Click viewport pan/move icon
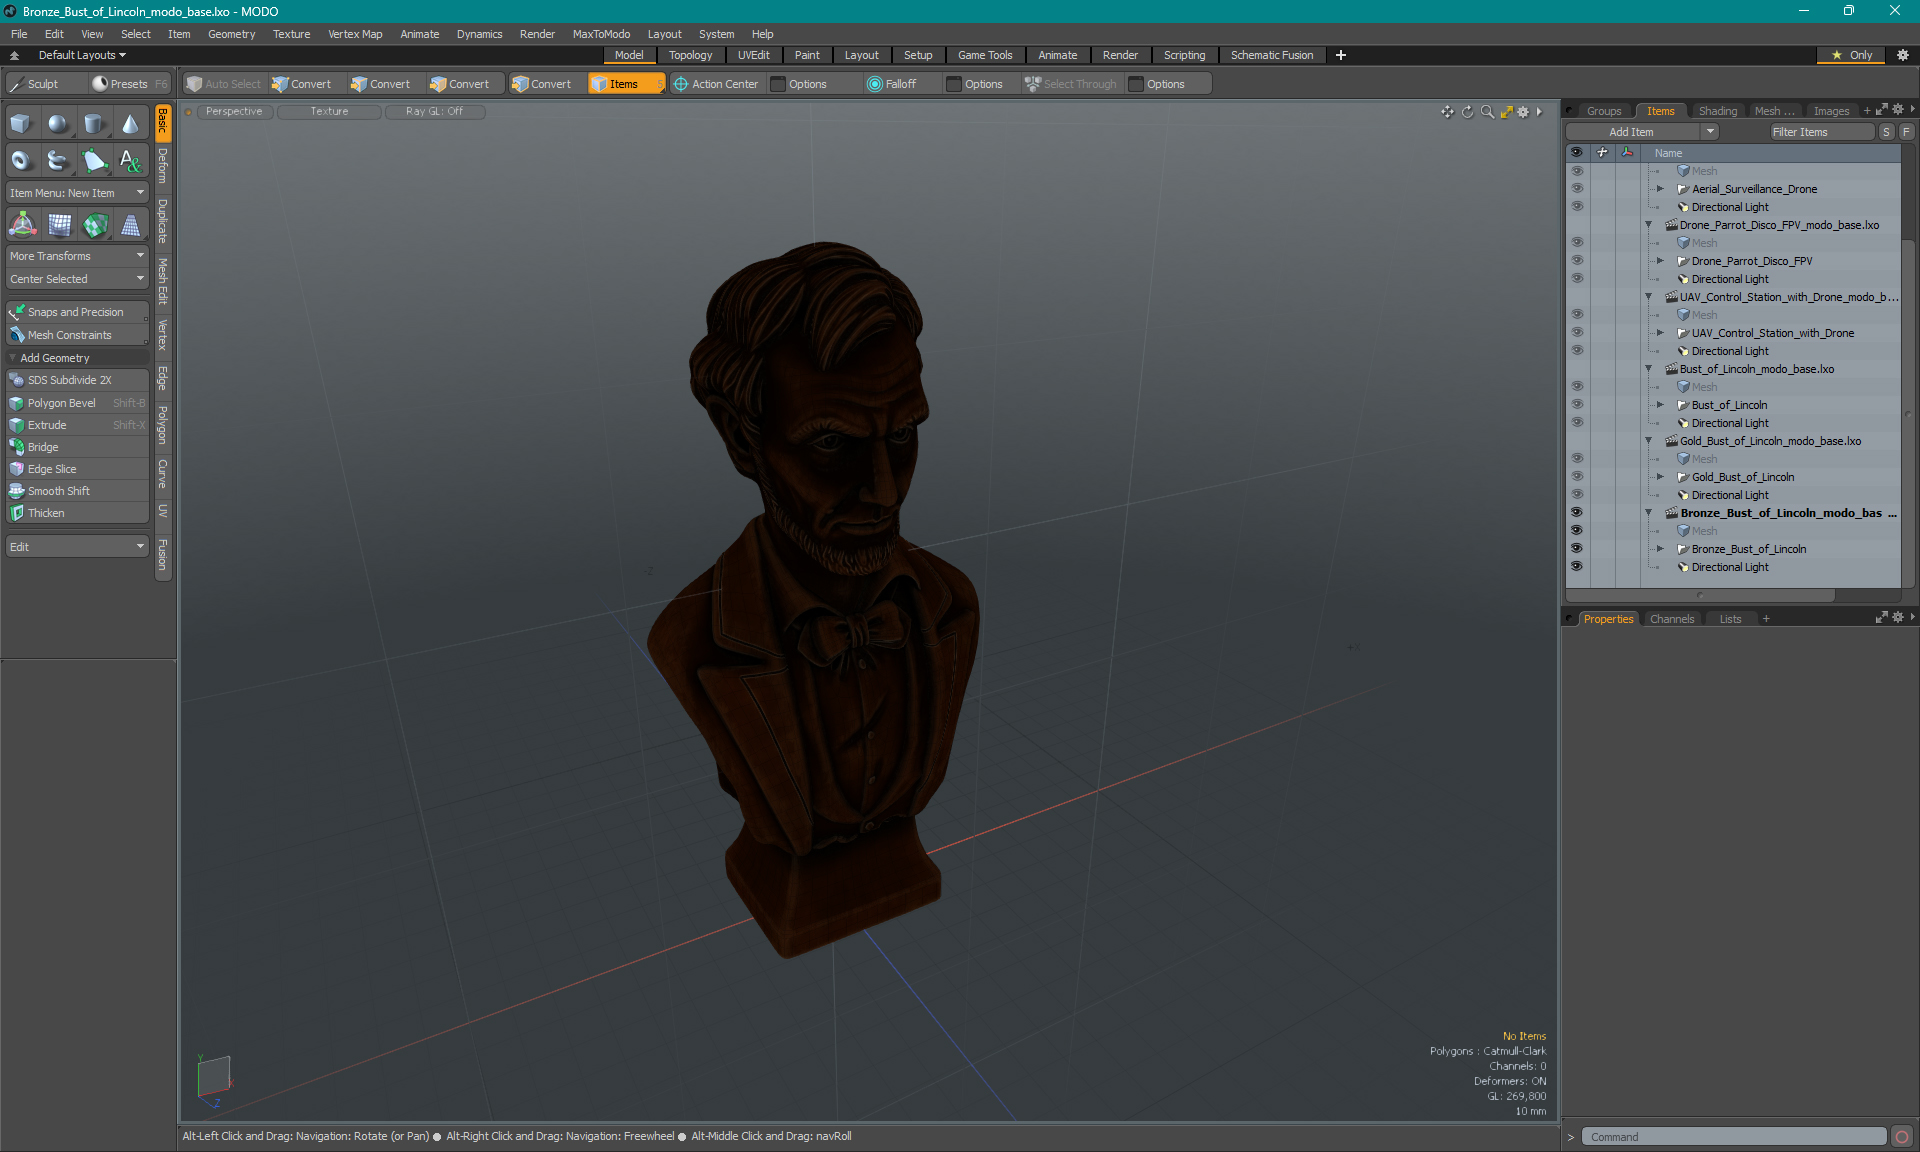This screenshot has height=1152, width=1920. pos(1447,112)
